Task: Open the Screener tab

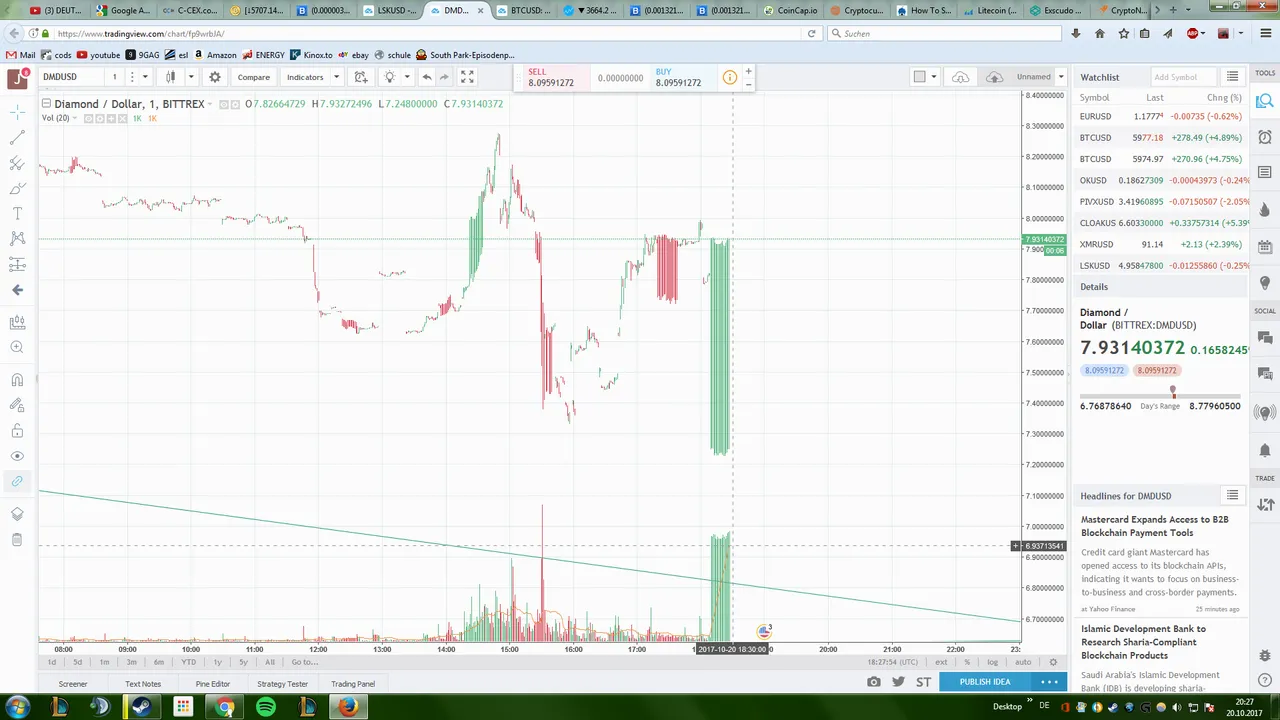Action: 73,684
